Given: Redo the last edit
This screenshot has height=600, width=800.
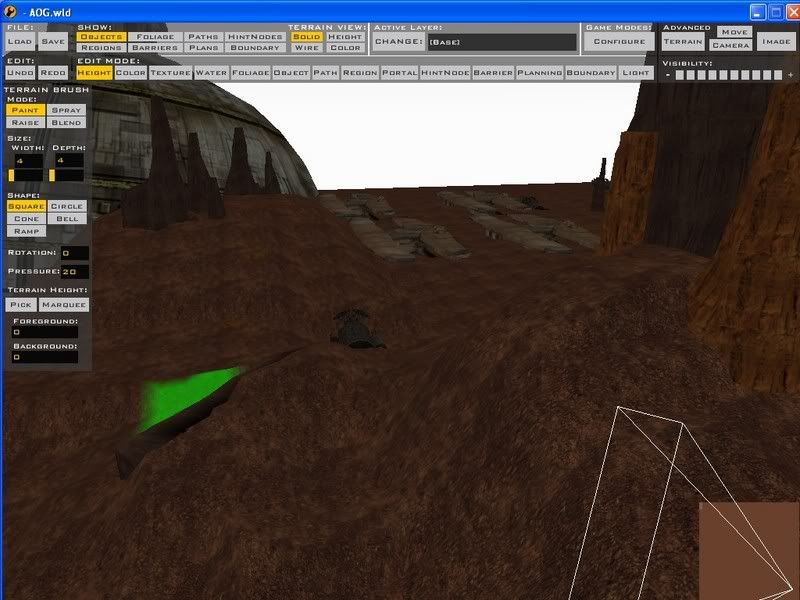Looking at the screenshot, I should coord(53,73).
